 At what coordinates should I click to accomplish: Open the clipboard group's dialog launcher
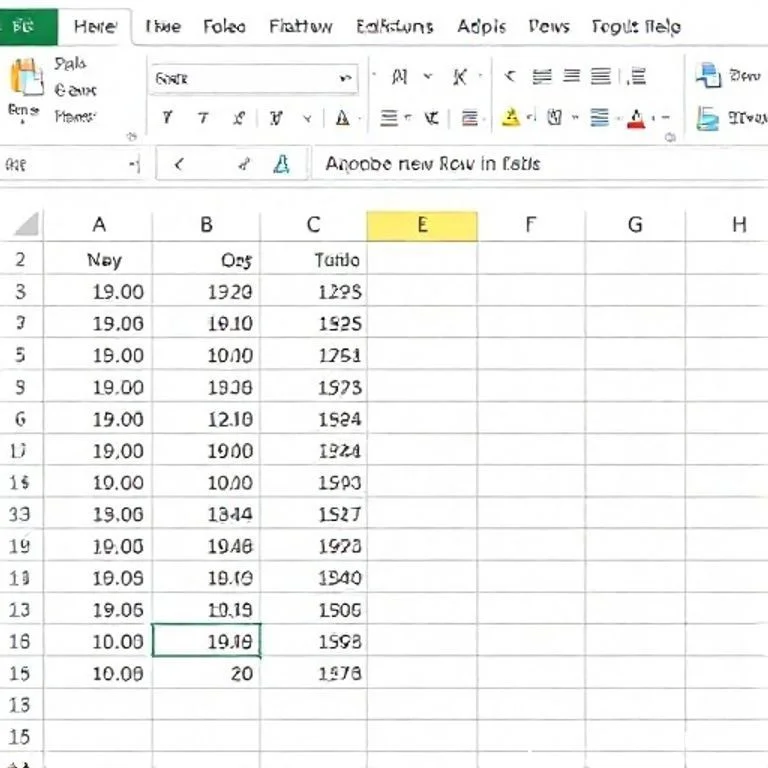click(x=131, y=137)
